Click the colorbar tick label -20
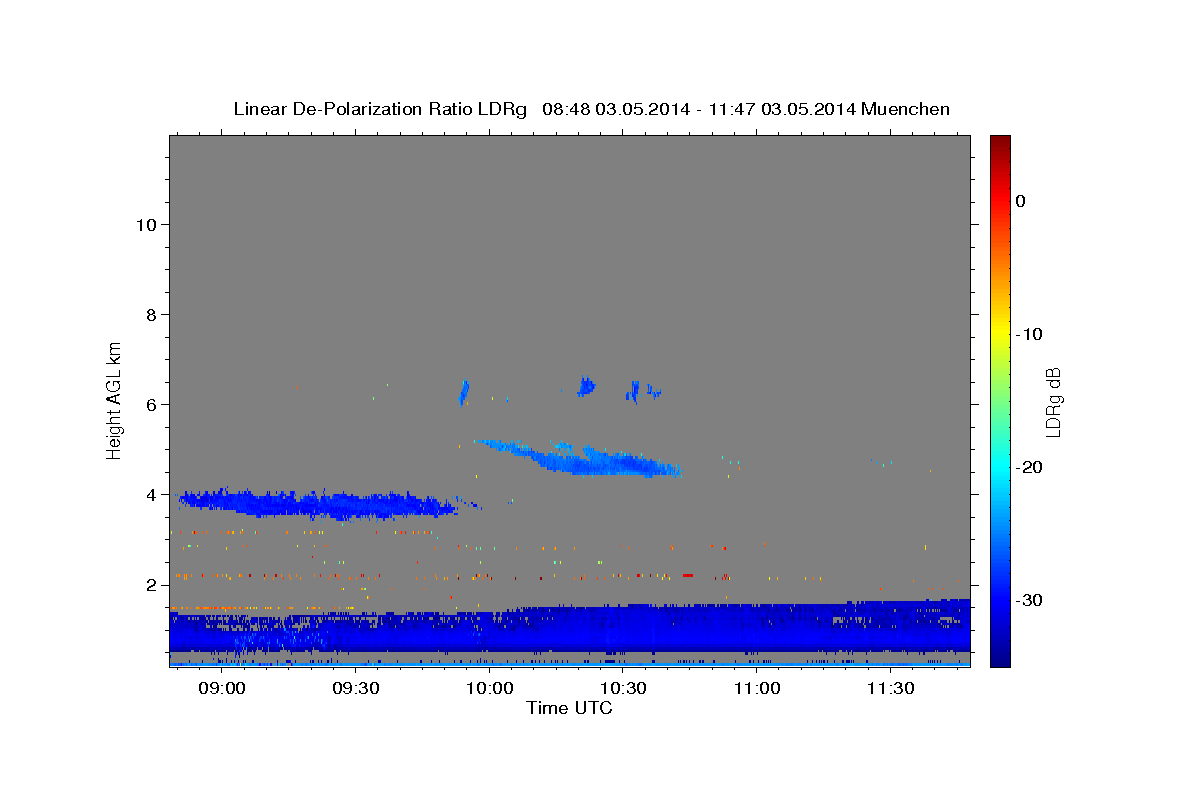The height and width of the screenshot is (800, 1200). [1031, 467]
